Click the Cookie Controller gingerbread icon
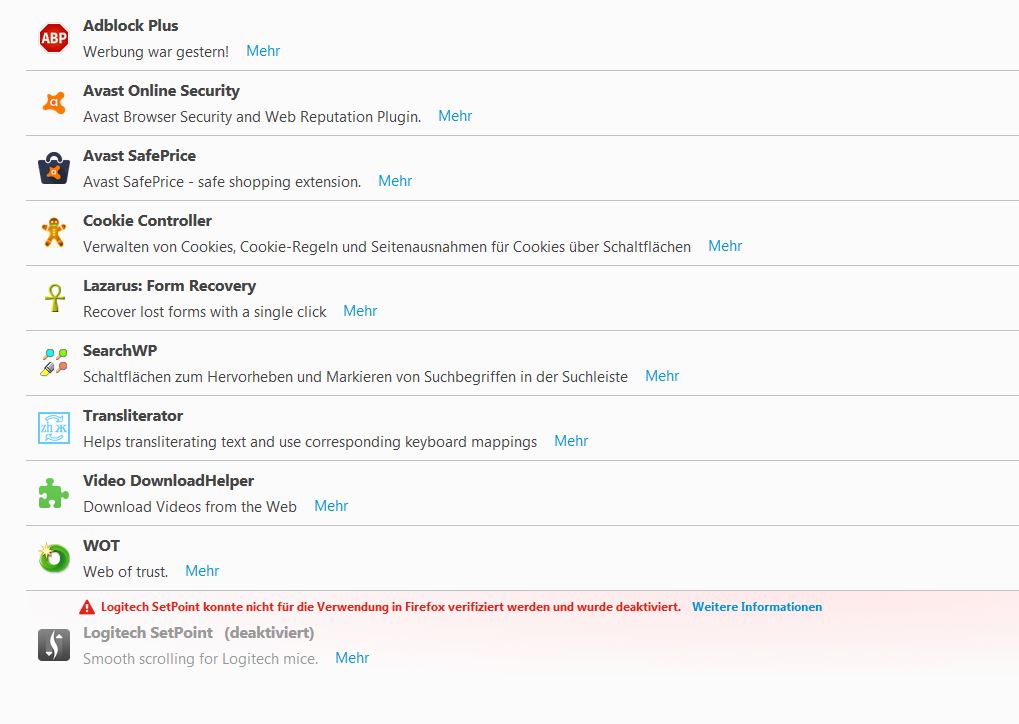The height and width of the screenshot is (724, 1019). click(54, 233)
